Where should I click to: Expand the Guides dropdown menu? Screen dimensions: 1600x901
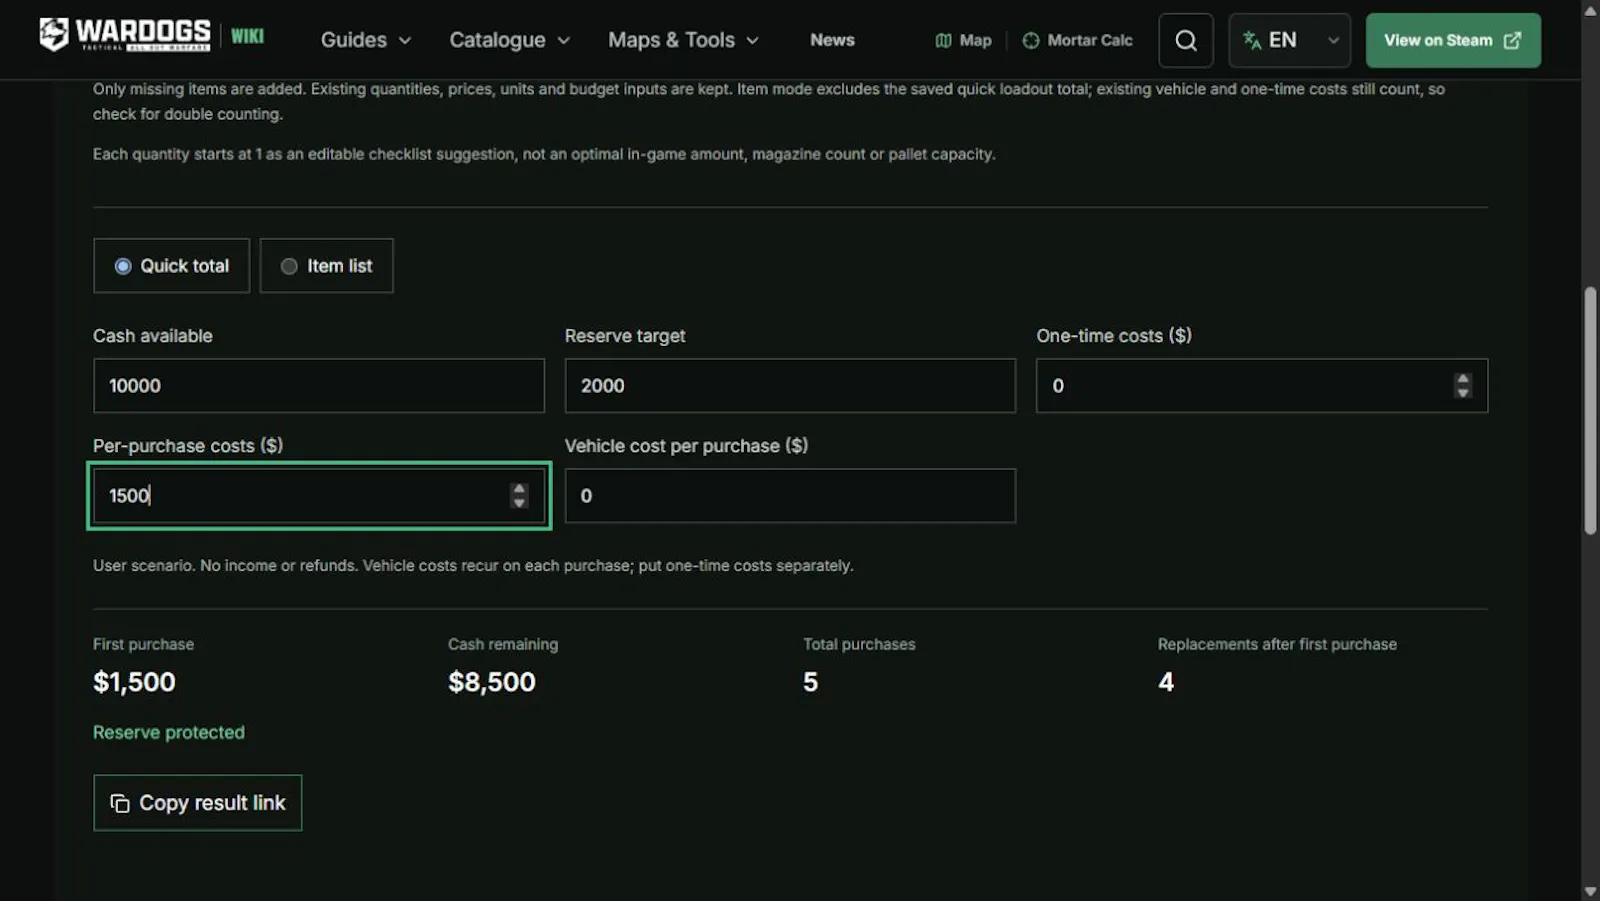366,40
